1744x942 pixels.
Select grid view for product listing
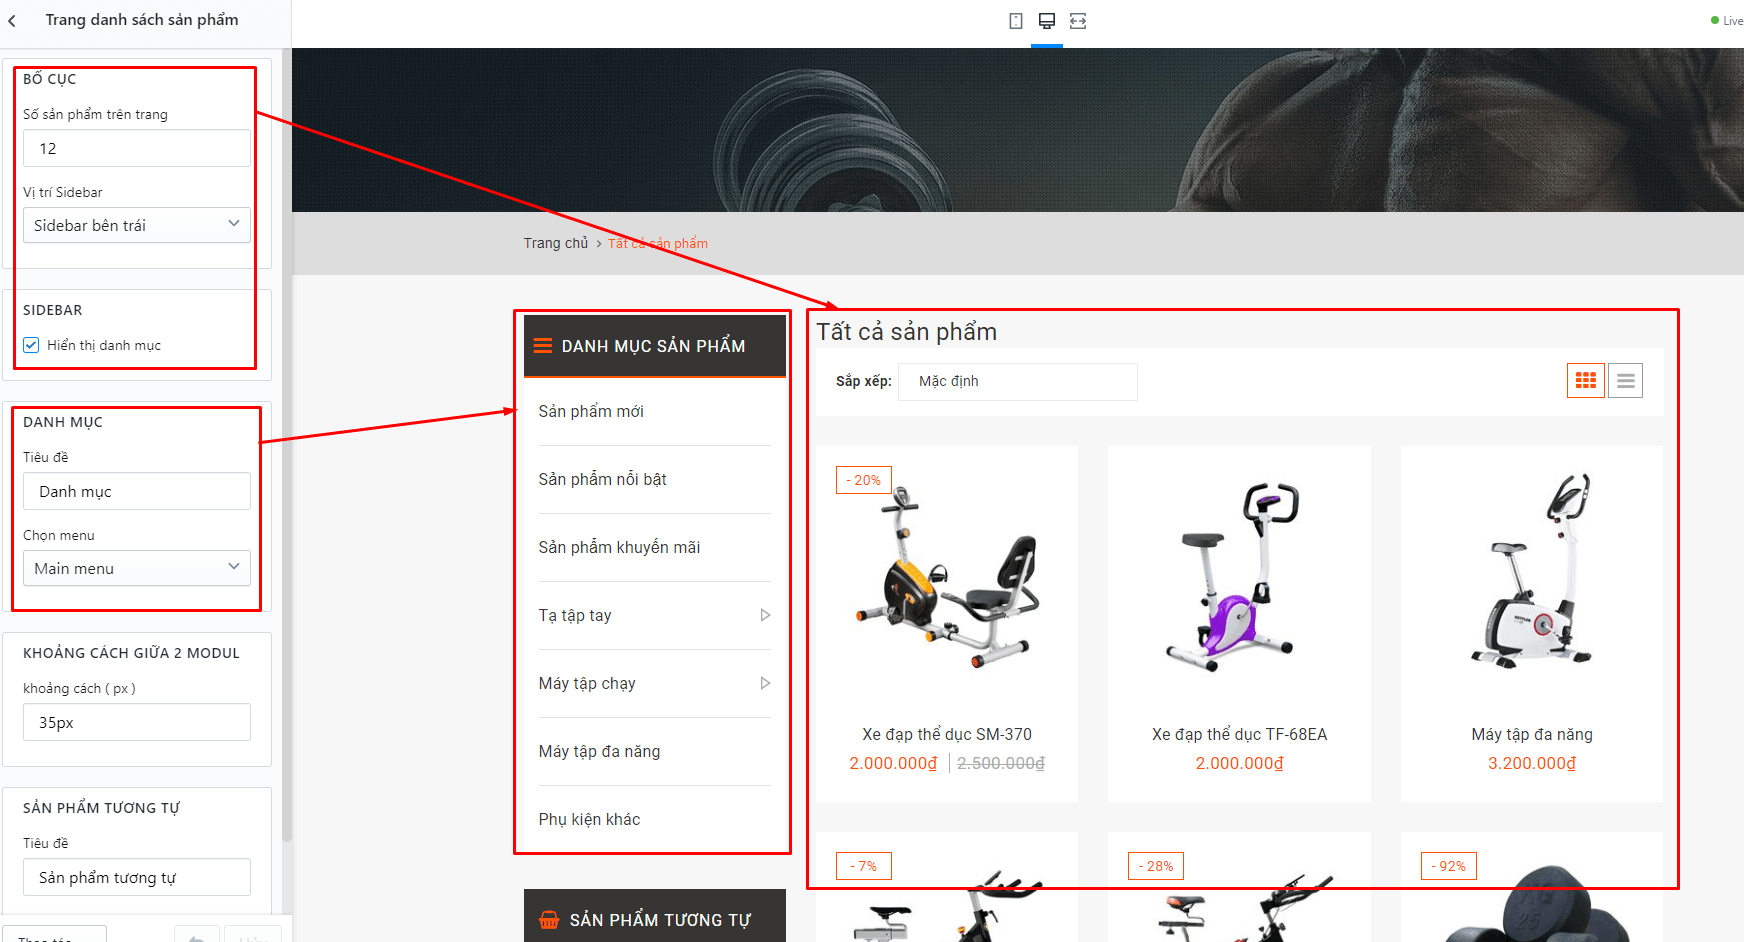[x=1586, y=380]
